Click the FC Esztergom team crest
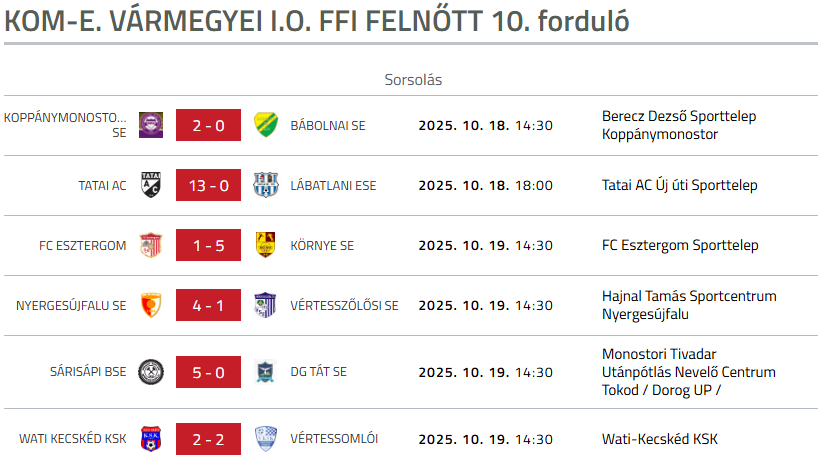 tap(151, 245)
